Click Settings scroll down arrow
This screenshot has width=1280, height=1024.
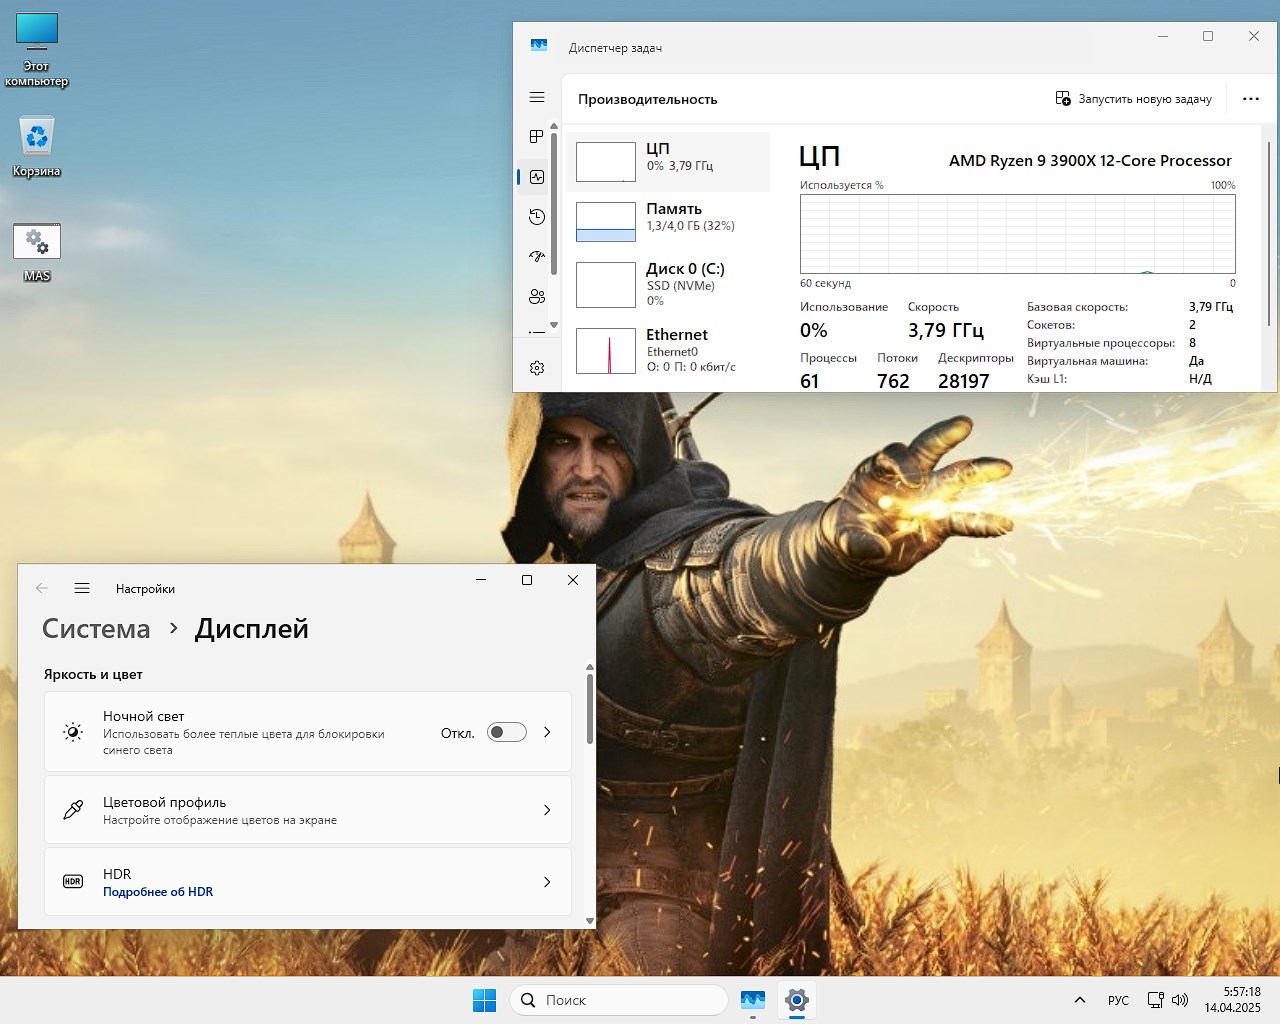(x=590, y=921)
